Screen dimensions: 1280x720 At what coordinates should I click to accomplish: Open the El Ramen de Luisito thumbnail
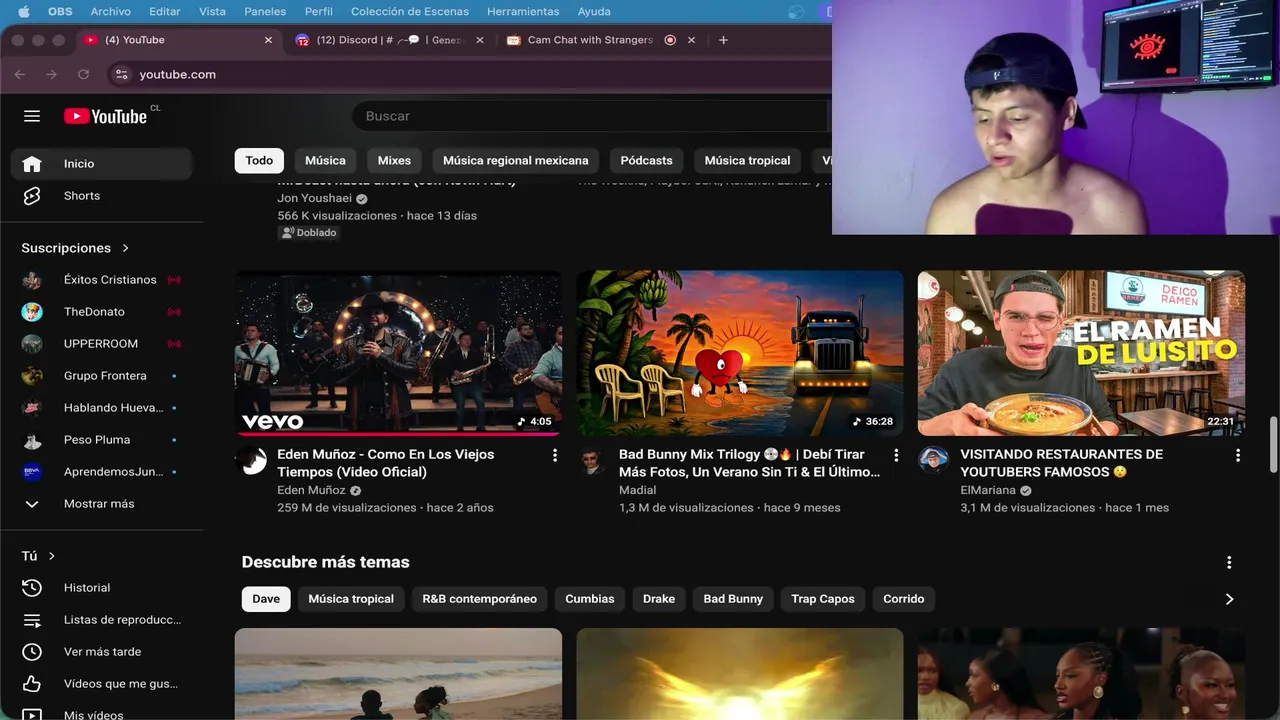point(1081,353)
